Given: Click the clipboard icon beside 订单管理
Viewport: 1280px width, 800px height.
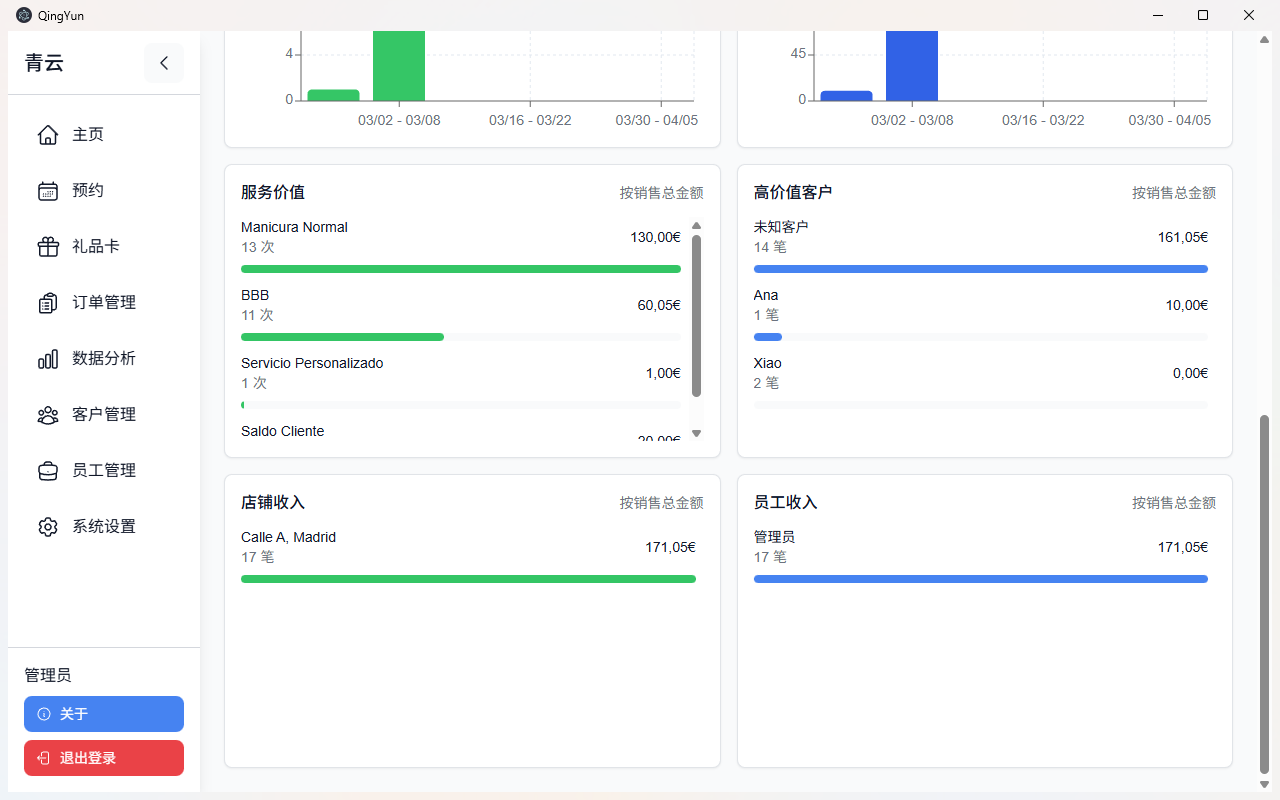Looking at the screenshot, I should pyautogui.click(x=48, y=303).
